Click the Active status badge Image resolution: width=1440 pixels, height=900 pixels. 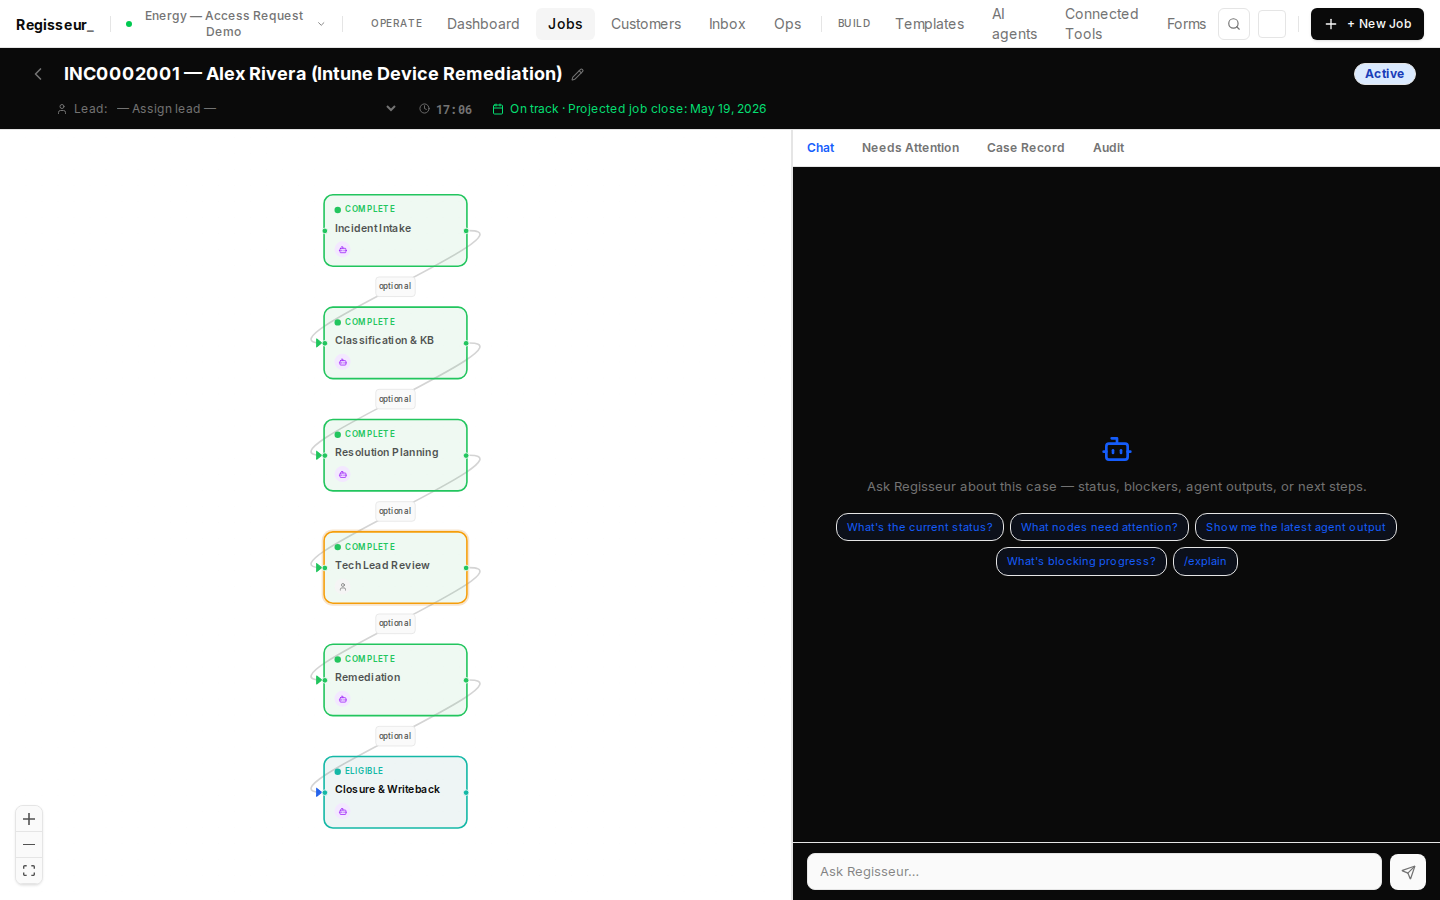(x=1385, y=74)
